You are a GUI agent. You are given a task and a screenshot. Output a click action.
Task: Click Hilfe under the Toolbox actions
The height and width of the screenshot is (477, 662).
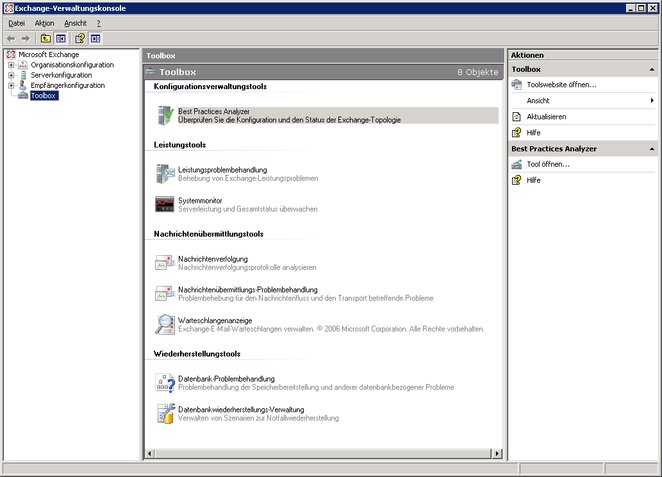[x=533, y=133]
